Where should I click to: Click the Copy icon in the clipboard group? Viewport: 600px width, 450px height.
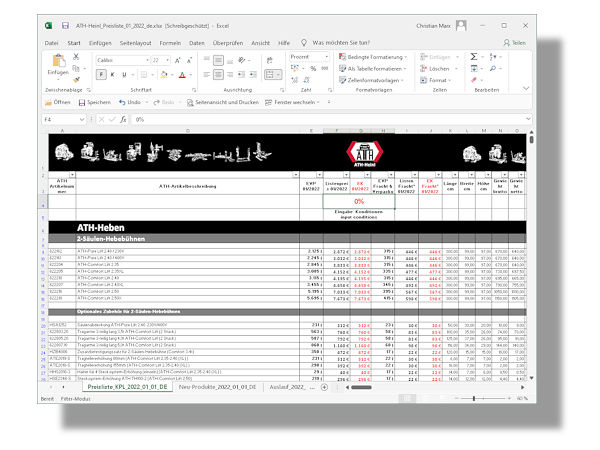(x=76, y=68)
